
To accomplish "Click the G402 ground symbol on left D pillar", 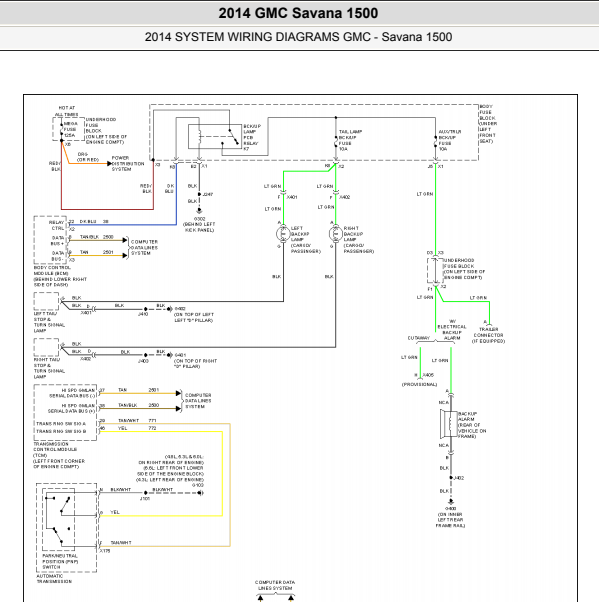I will point(169,309).
